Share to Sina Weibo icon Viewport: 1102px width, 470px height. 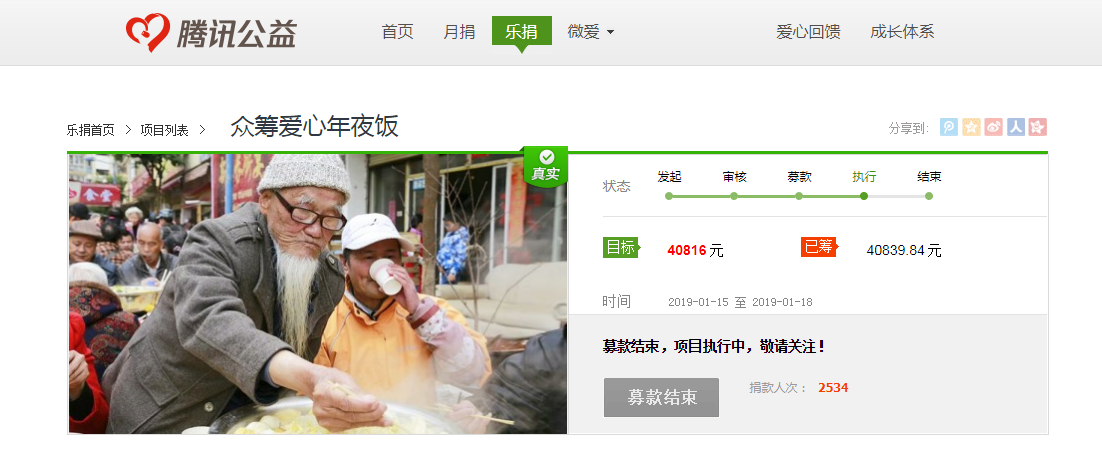tap(994, 127)
